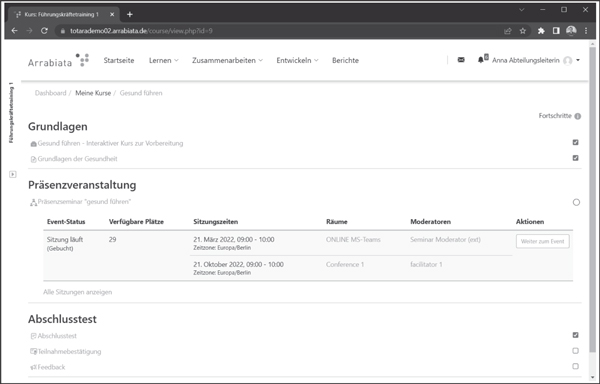Open browser side panel icon

pyautogui.click(x=556, y=31)
